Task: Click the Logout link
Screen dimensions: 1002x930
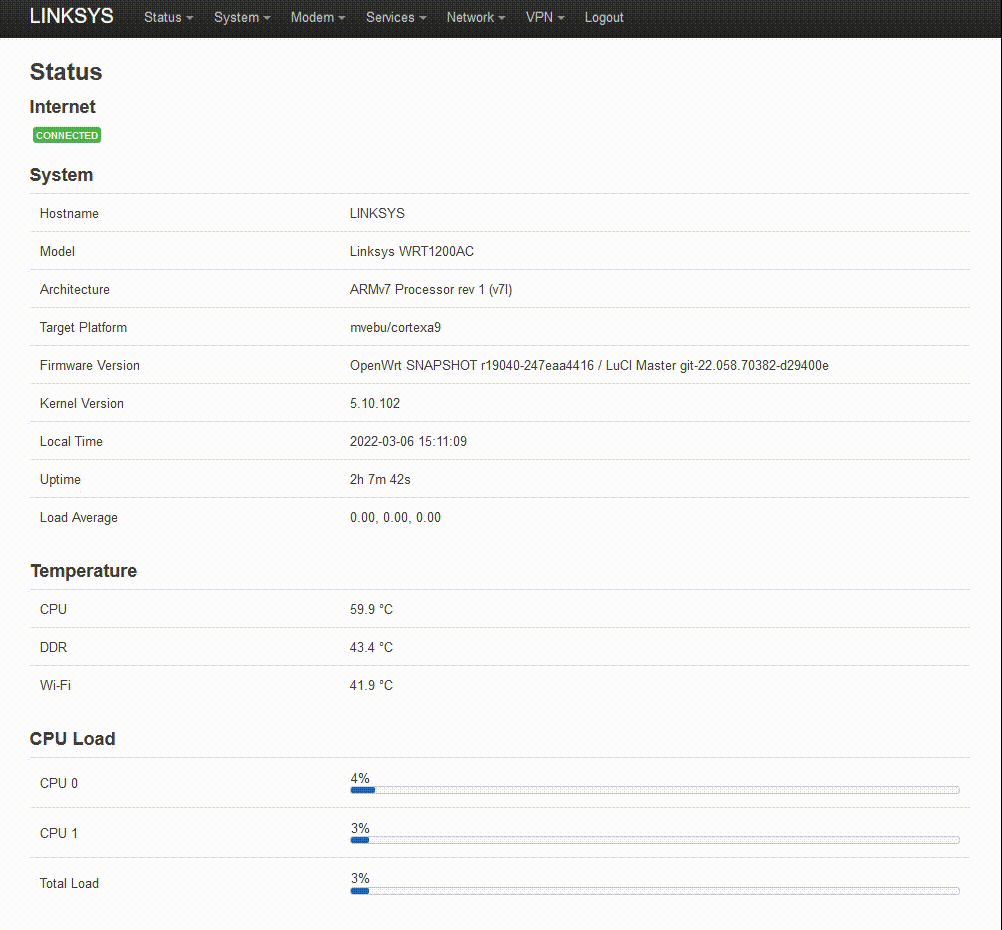Action: (604, 17)
